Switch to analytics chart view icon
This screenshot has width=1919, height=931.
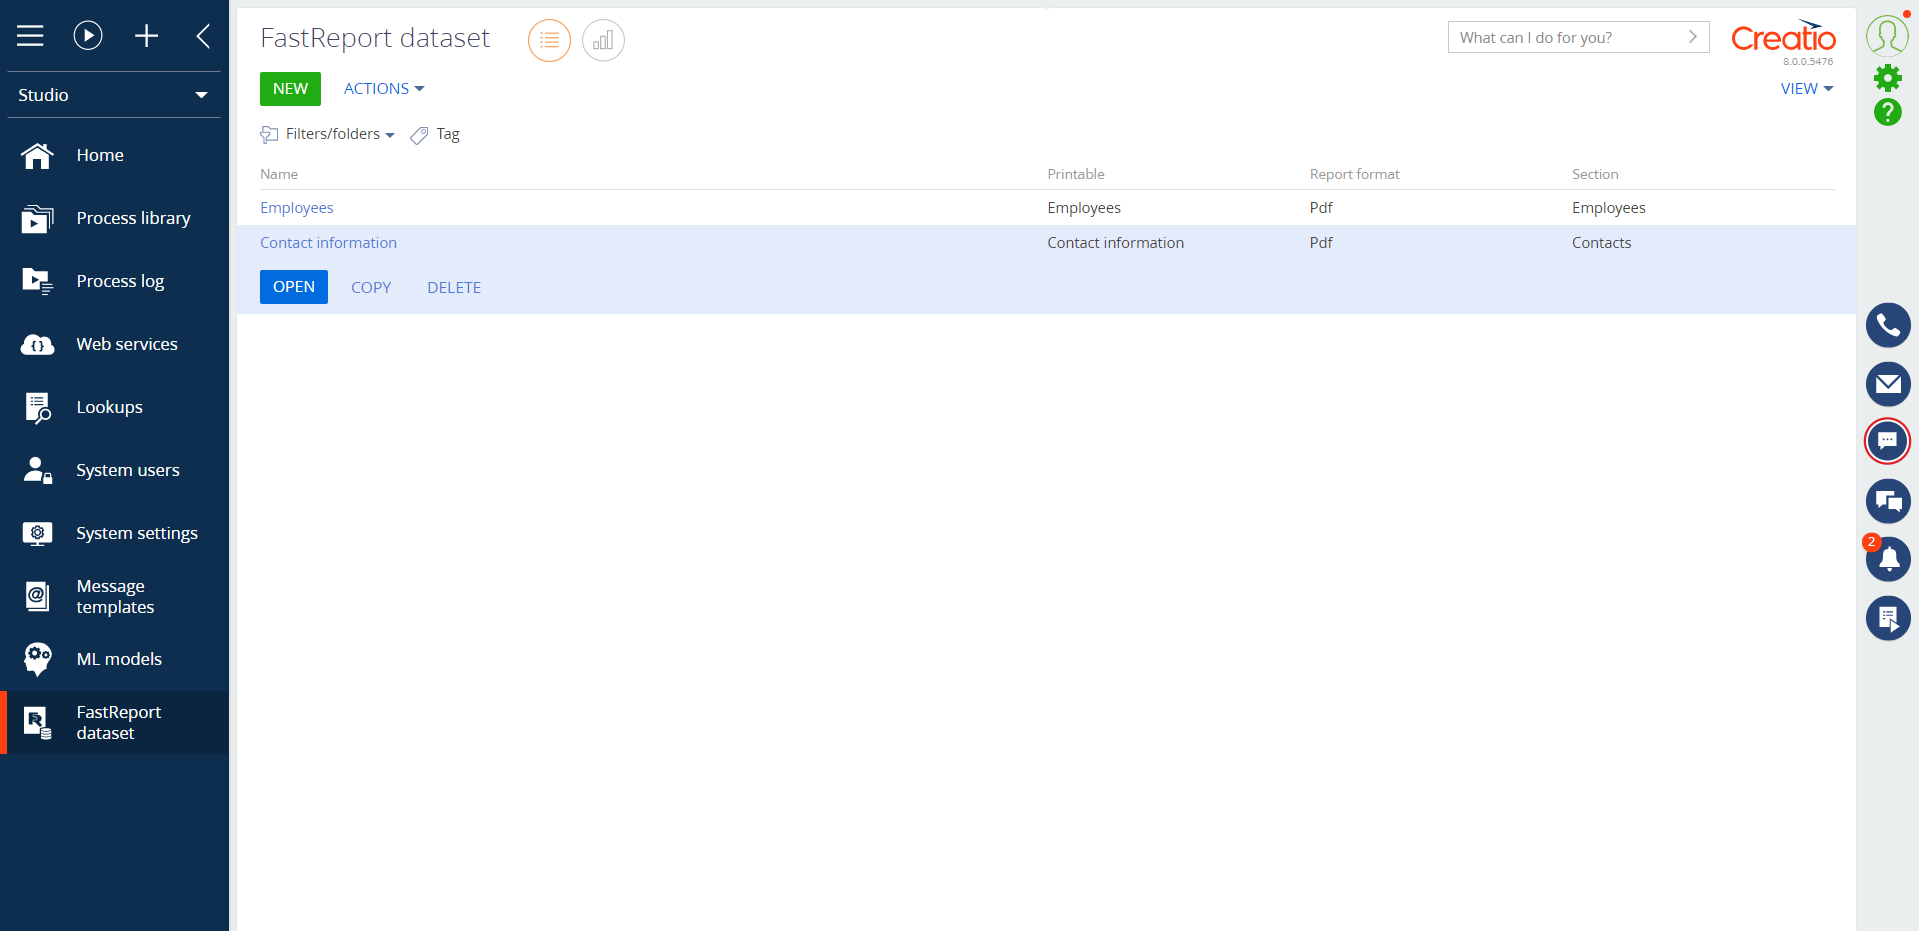point(603,40)
